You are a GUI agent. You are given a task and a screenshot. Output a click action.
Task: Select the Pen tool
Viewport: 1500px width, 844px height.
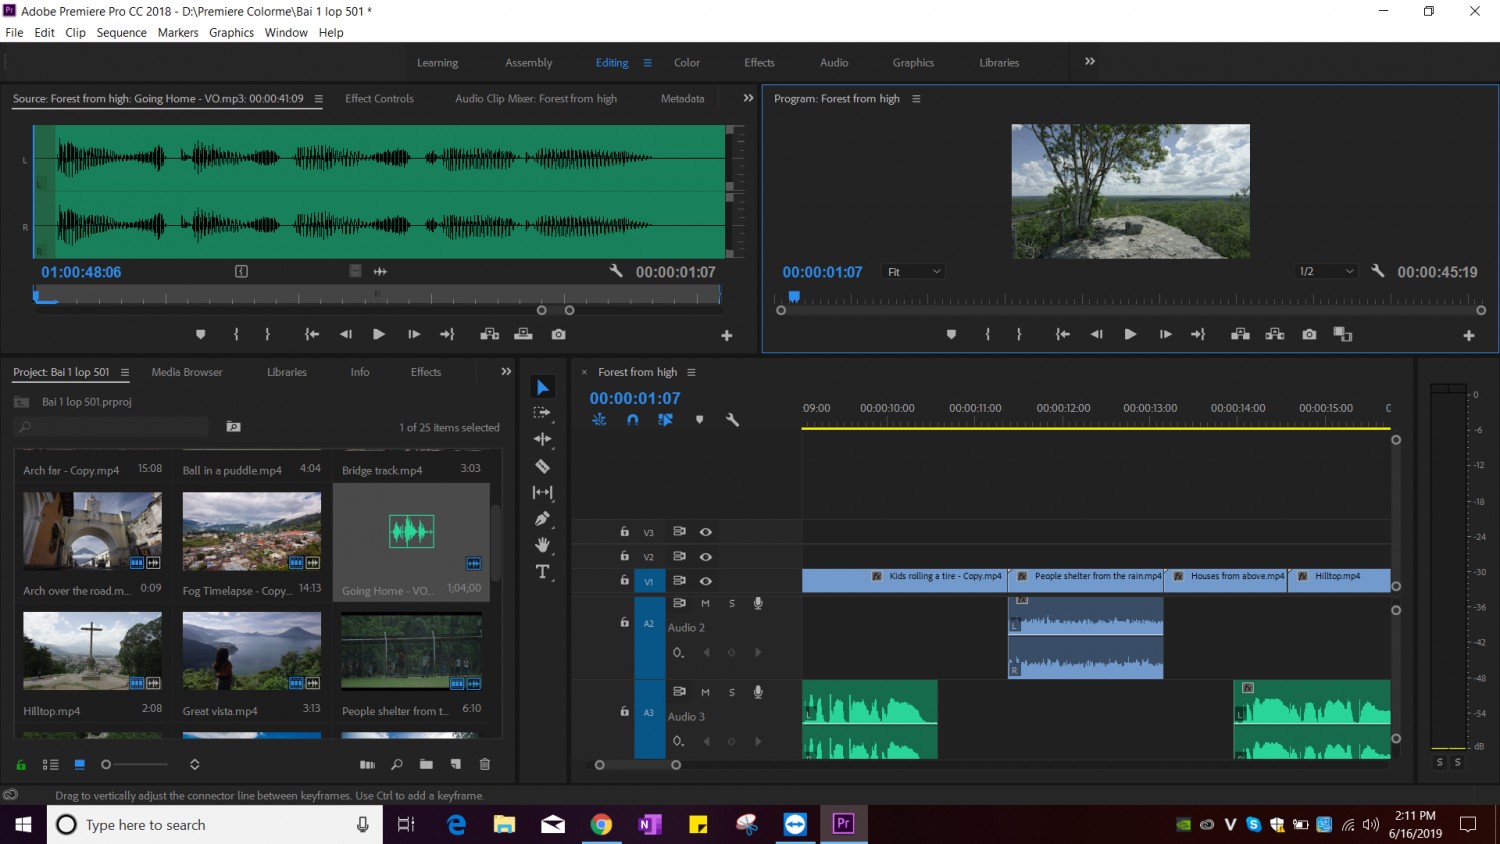click(x=542, y=518)
